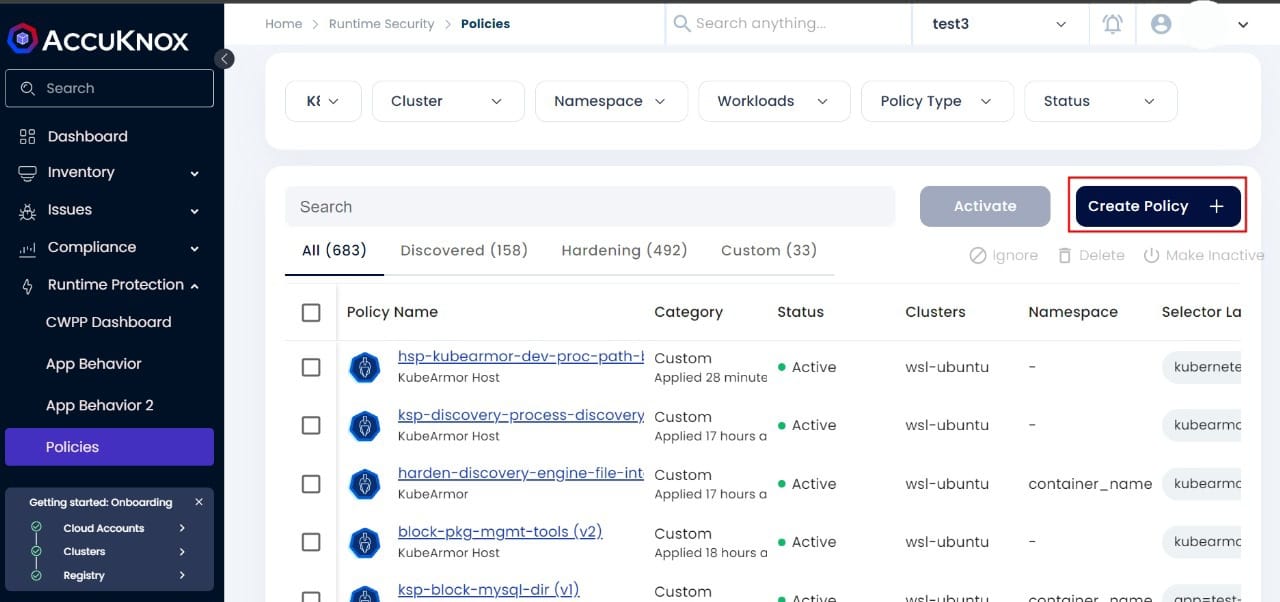Switch to the Hardening (492) tab
The image size is (1280, 602).
pos(624,250)
